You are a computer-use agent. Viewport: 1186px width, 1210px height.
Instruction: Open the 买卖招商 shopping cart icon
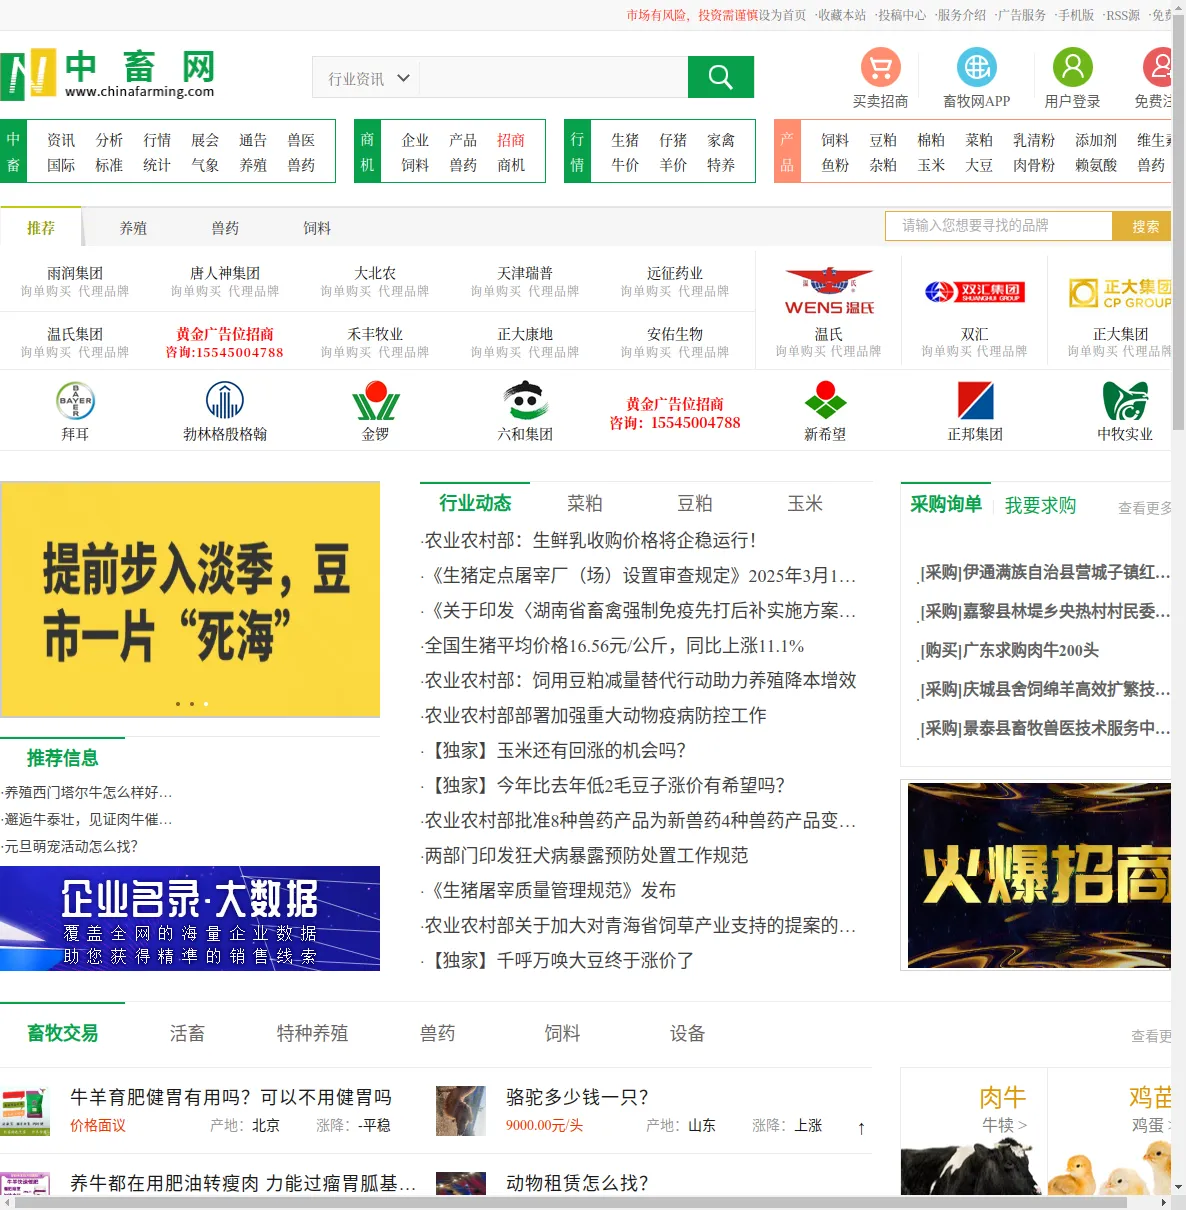tap(881, 67)
